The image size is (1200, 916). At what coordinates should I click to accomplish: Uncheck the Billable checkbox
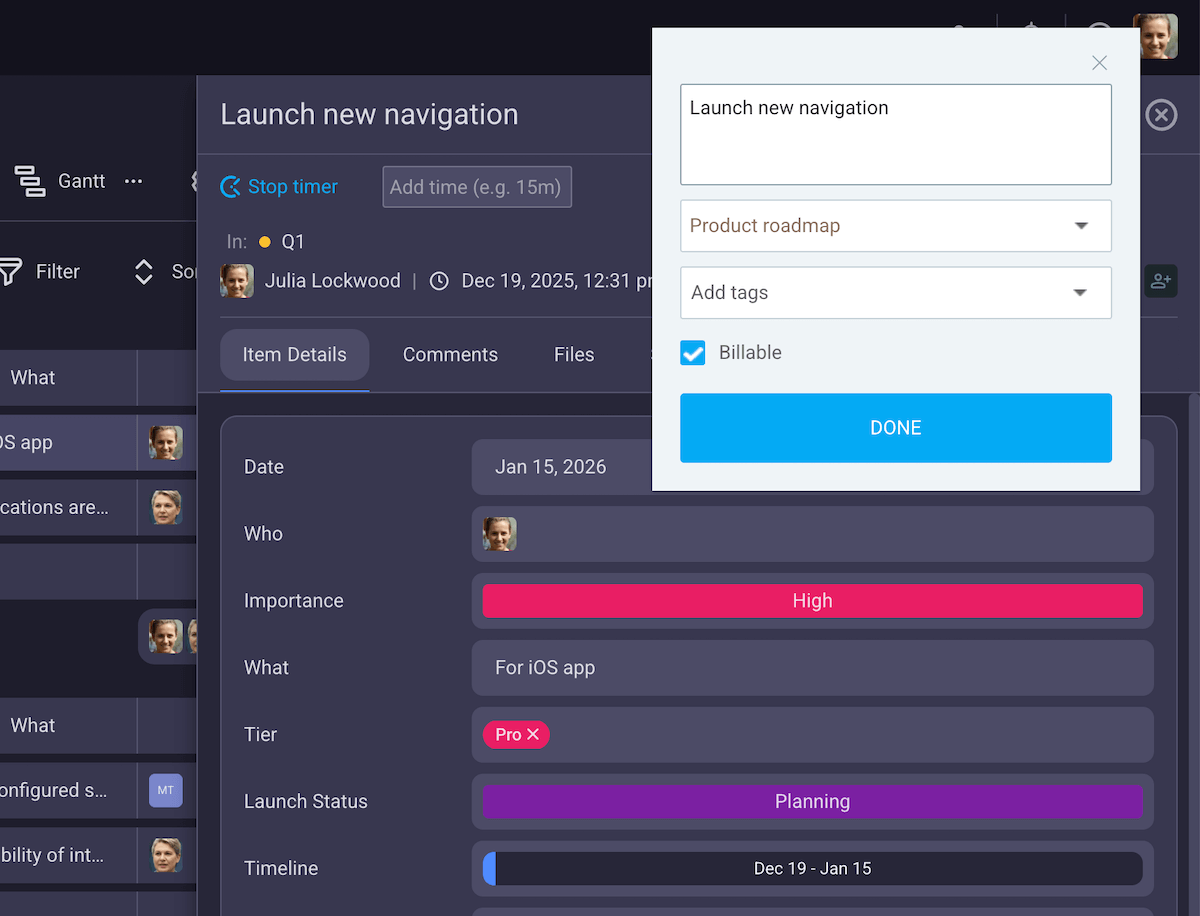click(692, 352)
